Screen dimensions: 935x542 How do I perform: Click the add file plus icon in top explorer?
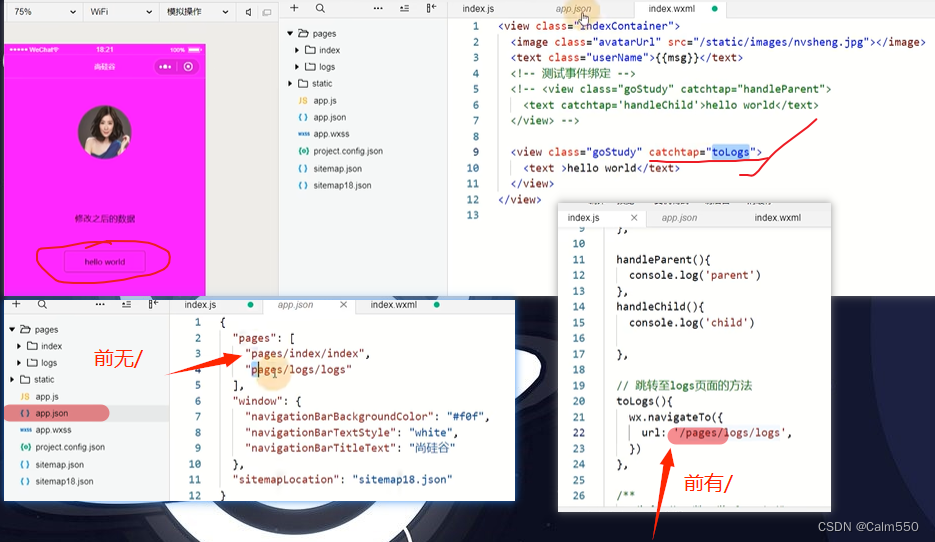click(294, 8)
